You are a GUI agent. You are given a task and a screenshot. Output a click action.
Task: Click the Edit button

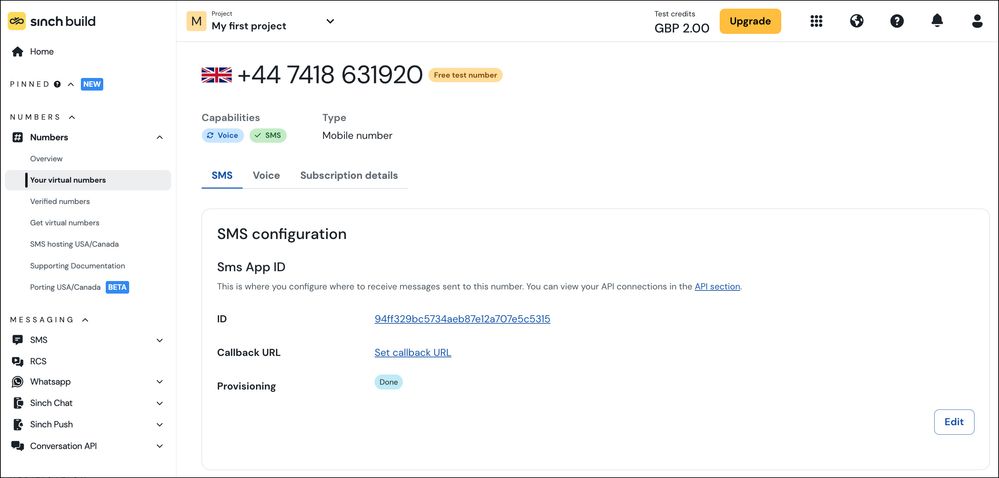click(954, 422)
